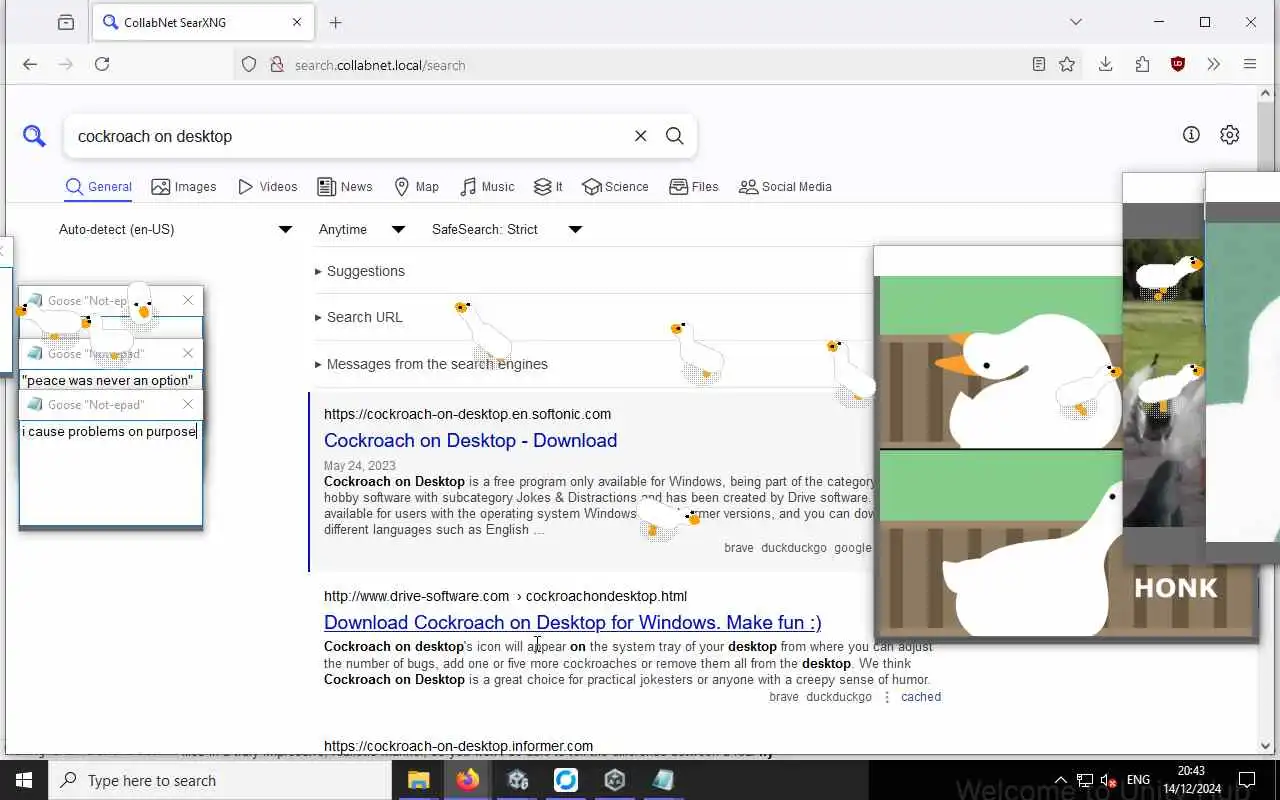Submit search with the magnifier button
Viewport: 1280px width, 800px height.
click(675, 136)
